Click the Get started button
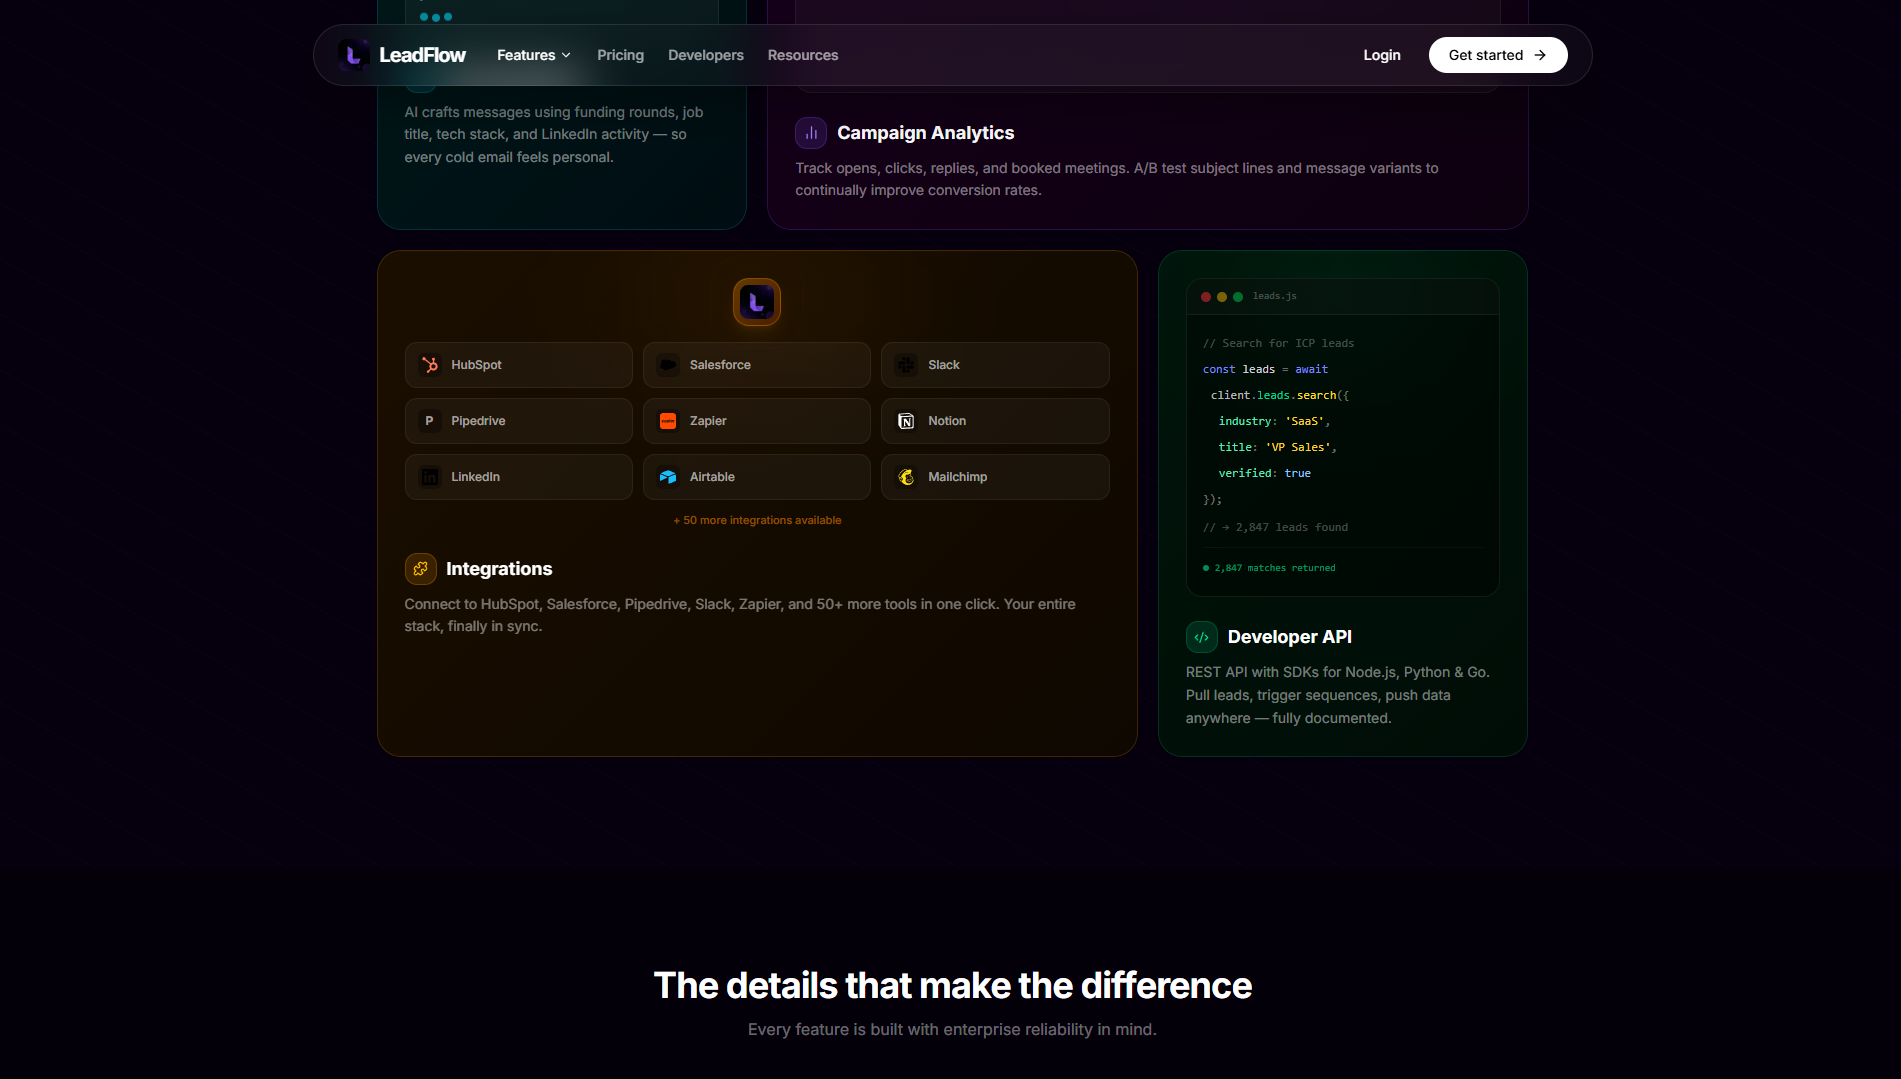 1498,55
